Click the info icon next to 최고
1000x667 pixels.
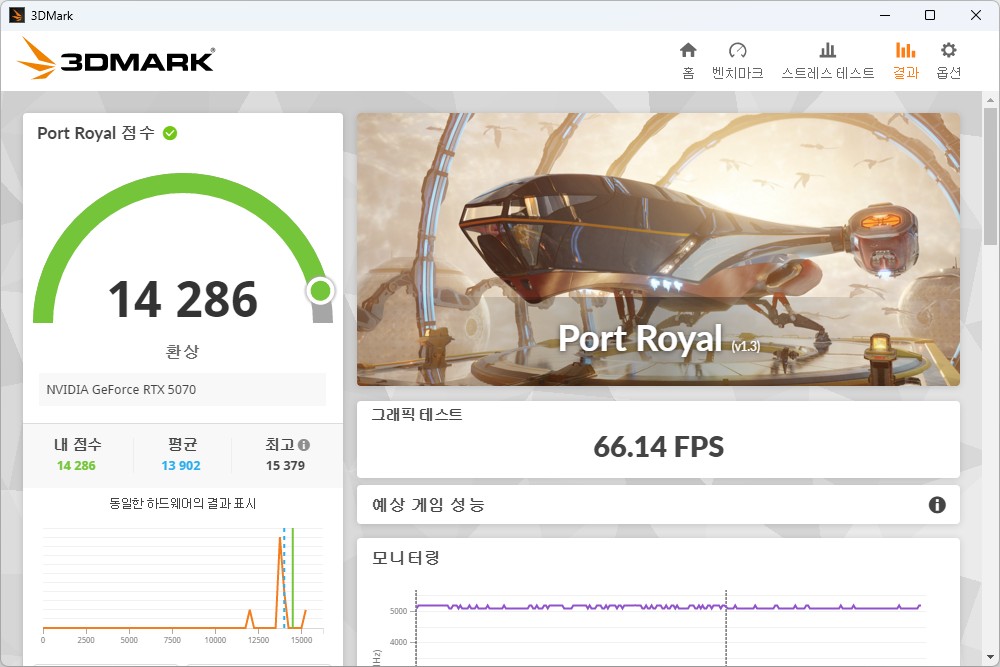[304, 445]
